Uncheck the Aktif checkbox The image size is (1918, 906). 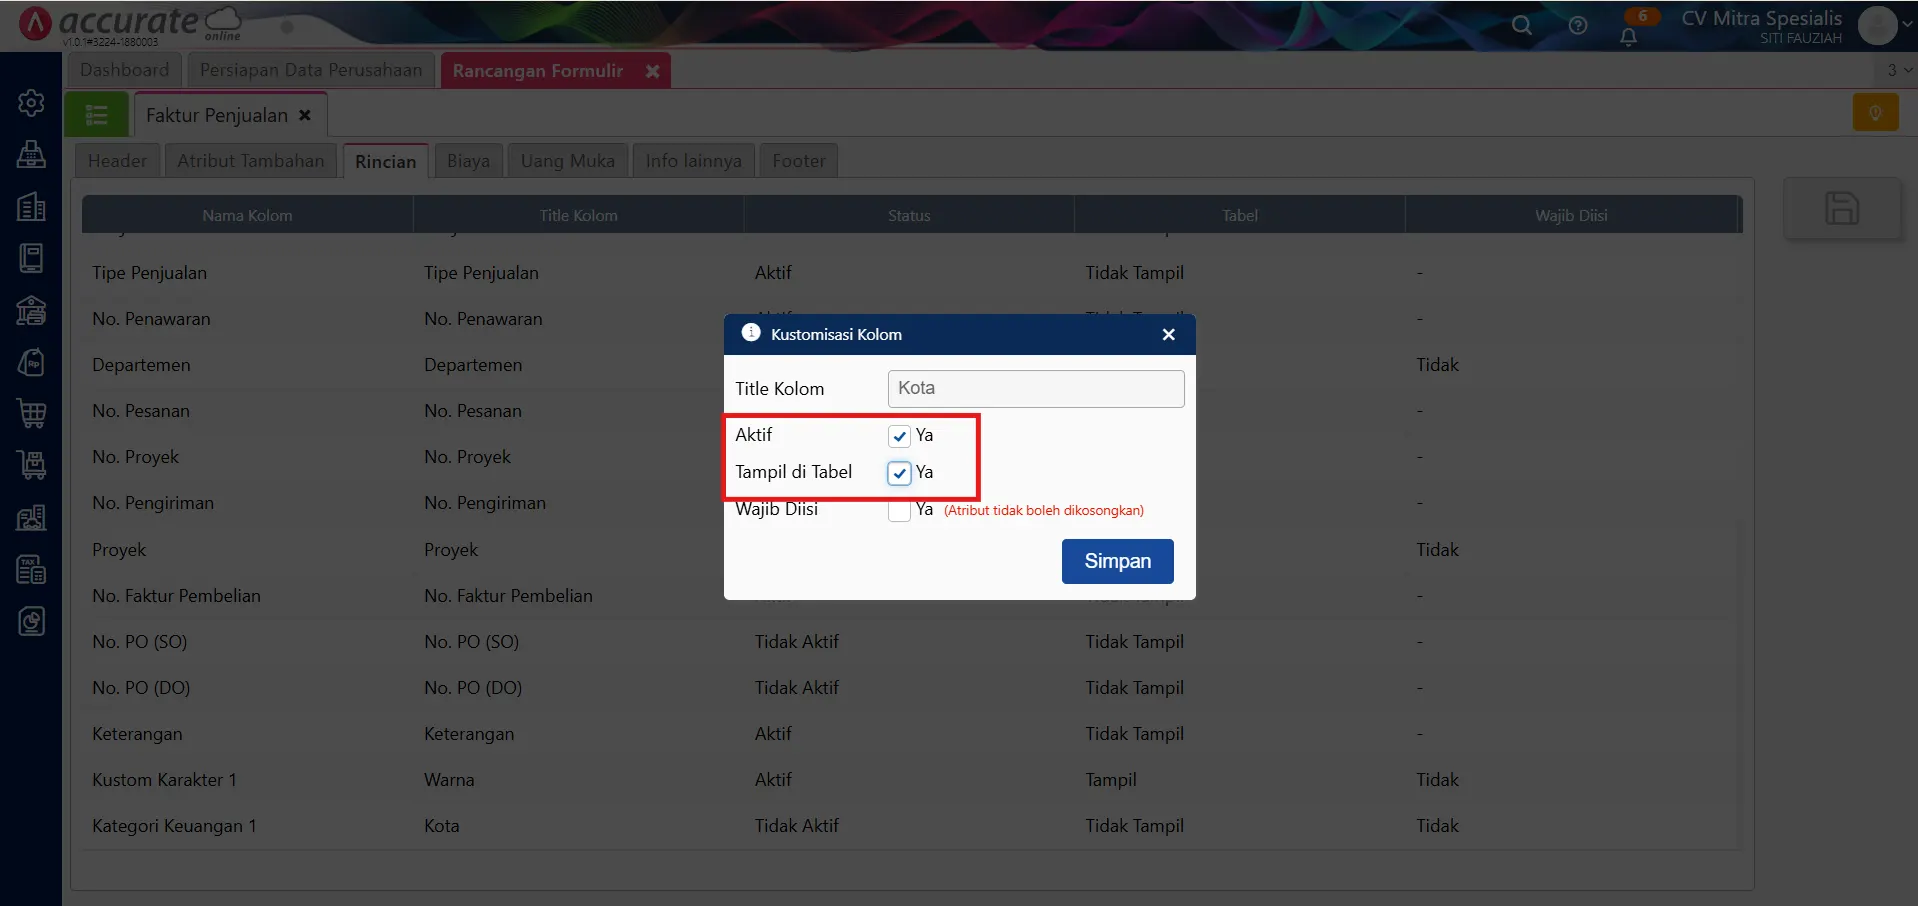pyautogui.click(x=899, y=436)
